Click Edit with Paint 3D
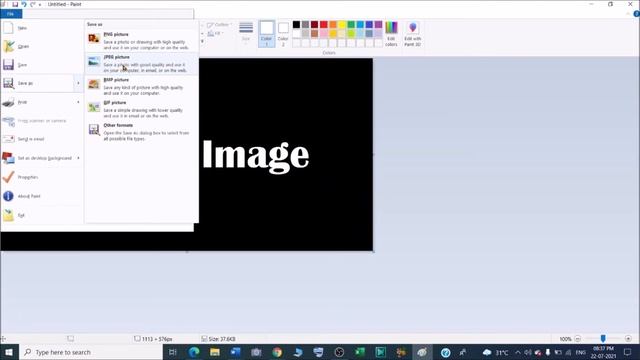 [413, 34]
